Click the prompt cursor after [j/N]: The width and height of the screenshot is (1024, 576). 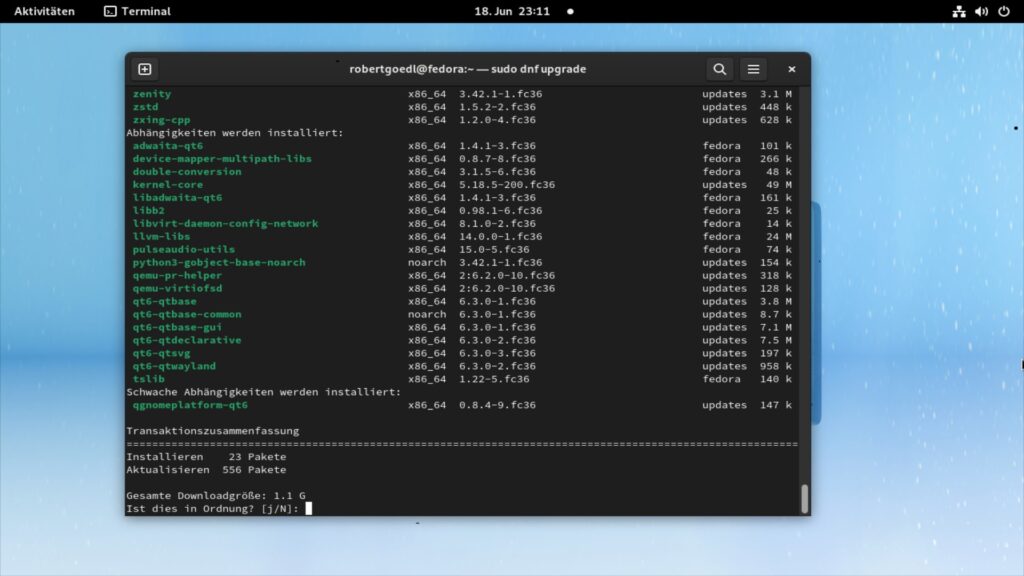click(308, 508)
